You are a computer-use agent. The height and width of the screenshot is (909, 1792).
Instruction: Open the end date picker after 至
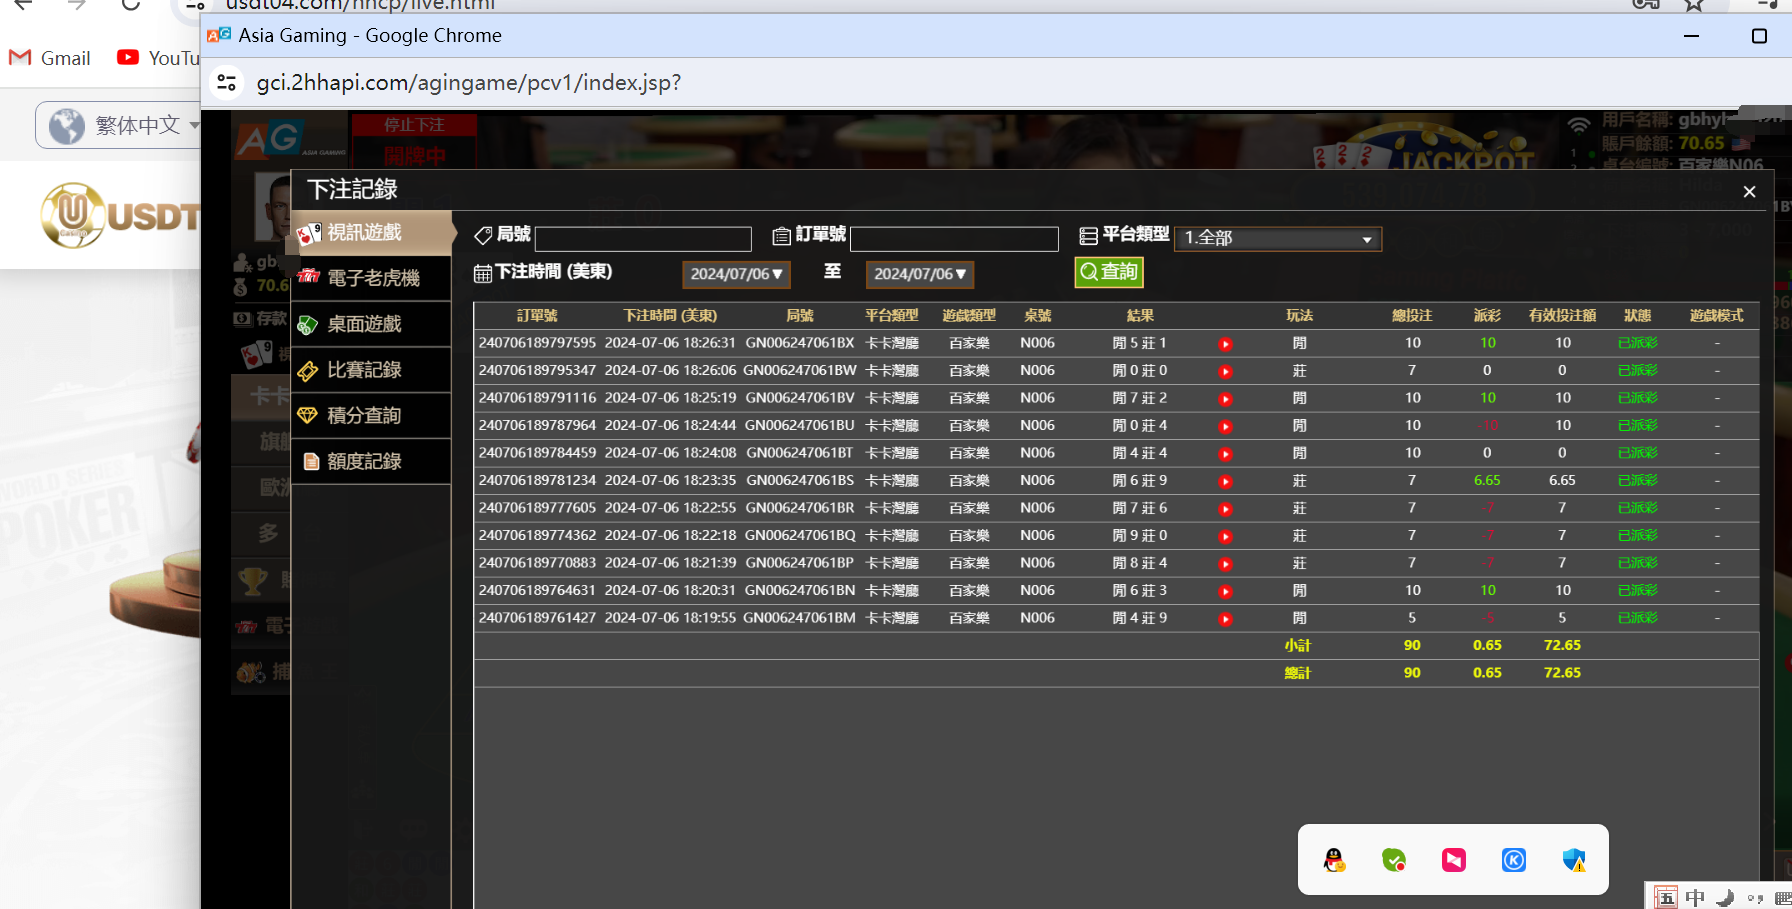coord(919,274)
